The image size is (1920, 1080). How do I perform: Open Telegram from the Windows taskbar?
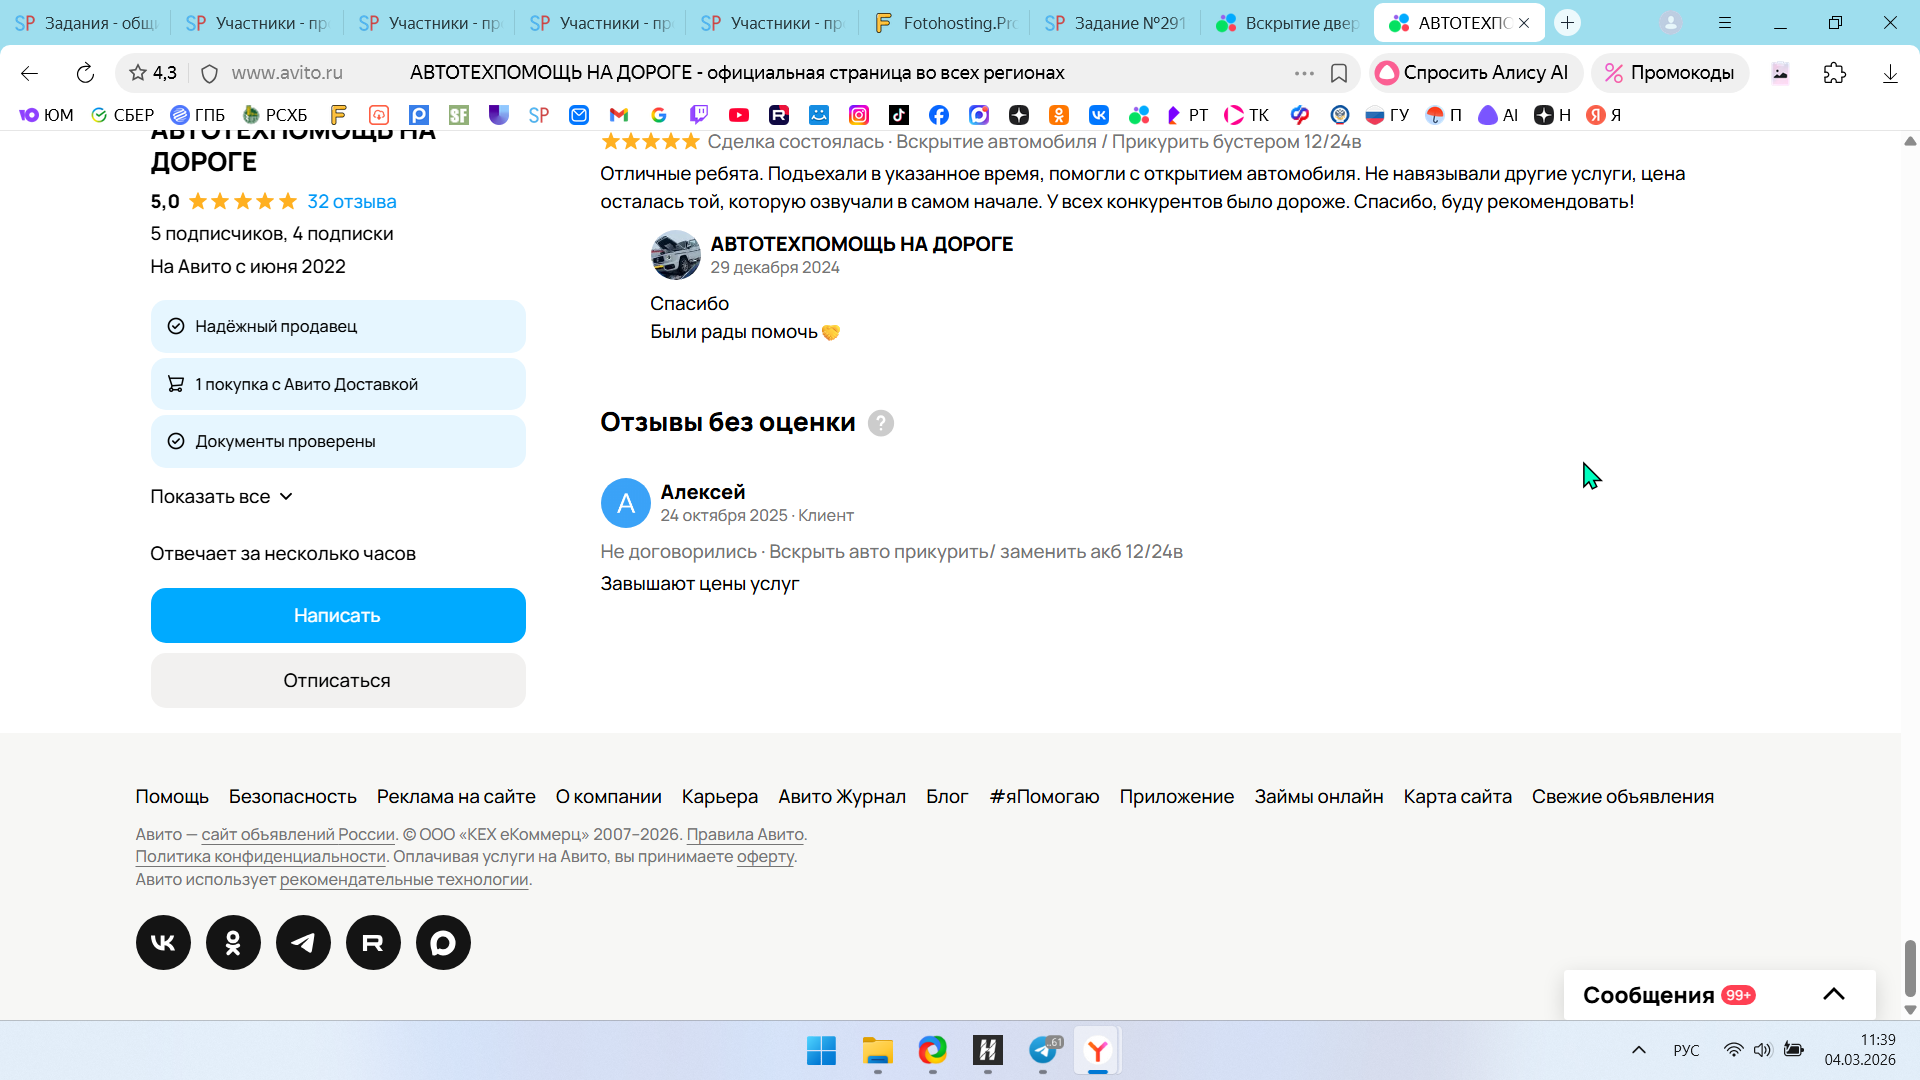[x=1043, y=1050]
